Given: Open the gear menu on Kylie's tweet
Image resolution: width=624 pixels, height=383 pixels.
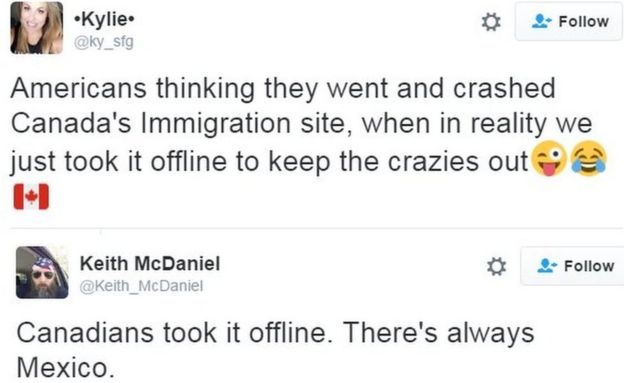Looking at the screenshot, I should [491, 22].
